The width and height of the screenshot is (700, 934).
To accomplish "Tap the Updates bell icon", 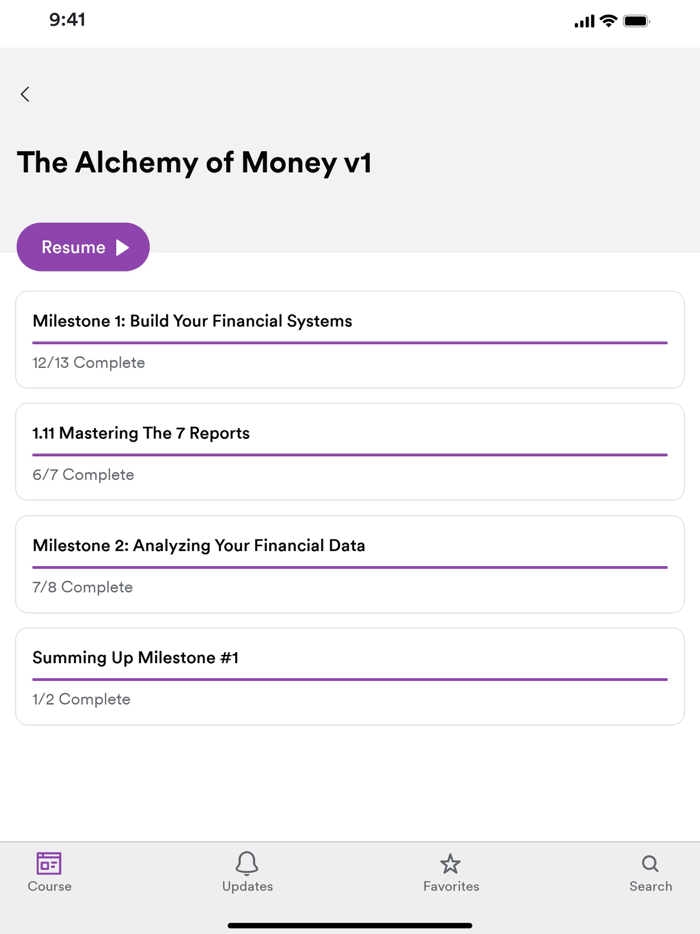I will coord(247,864).
